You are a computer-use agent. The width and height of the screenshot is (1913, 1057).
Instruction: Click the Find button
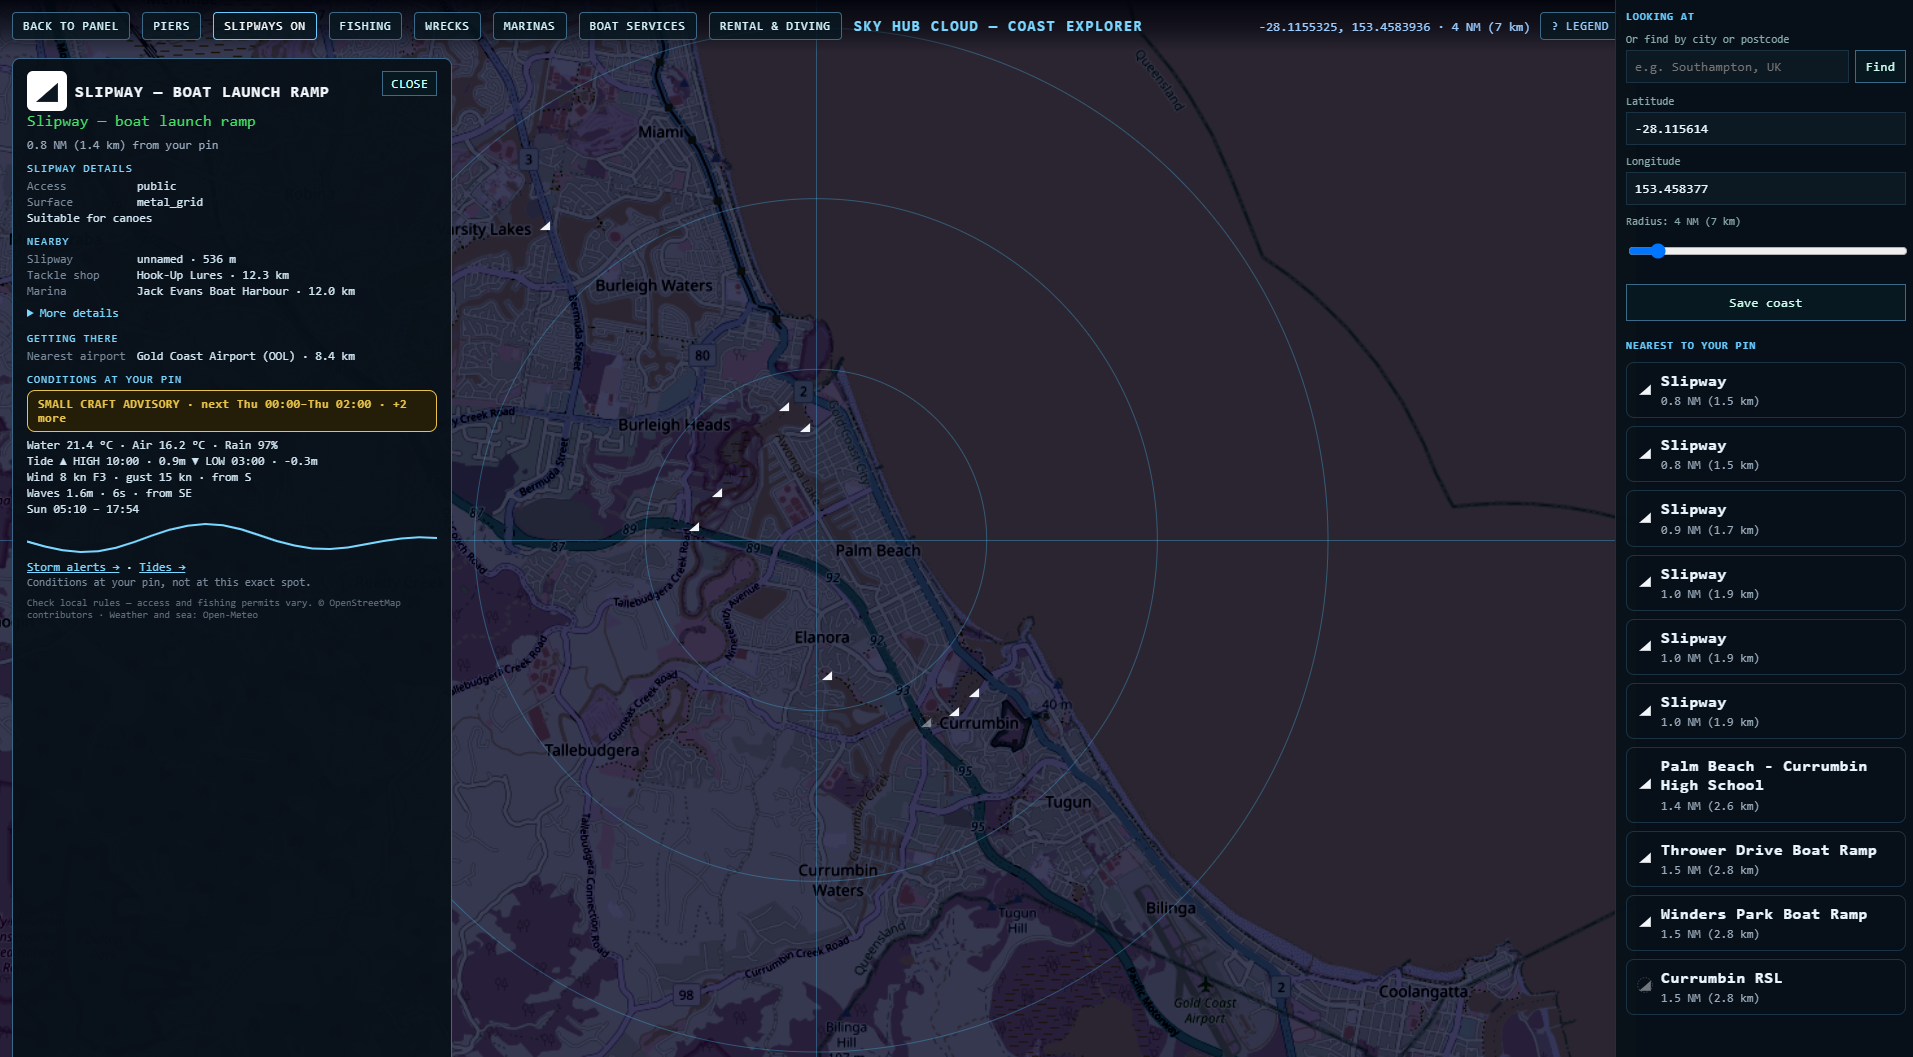pos(1879,67)
